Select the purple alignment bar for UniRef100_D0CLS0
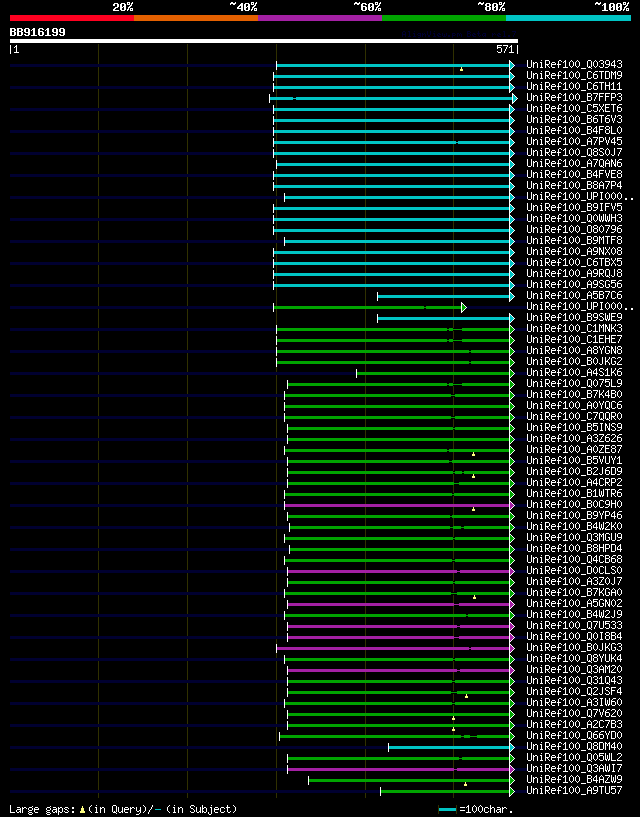Image resolution: width=640 pixels, height=817 pixels. 399,571
